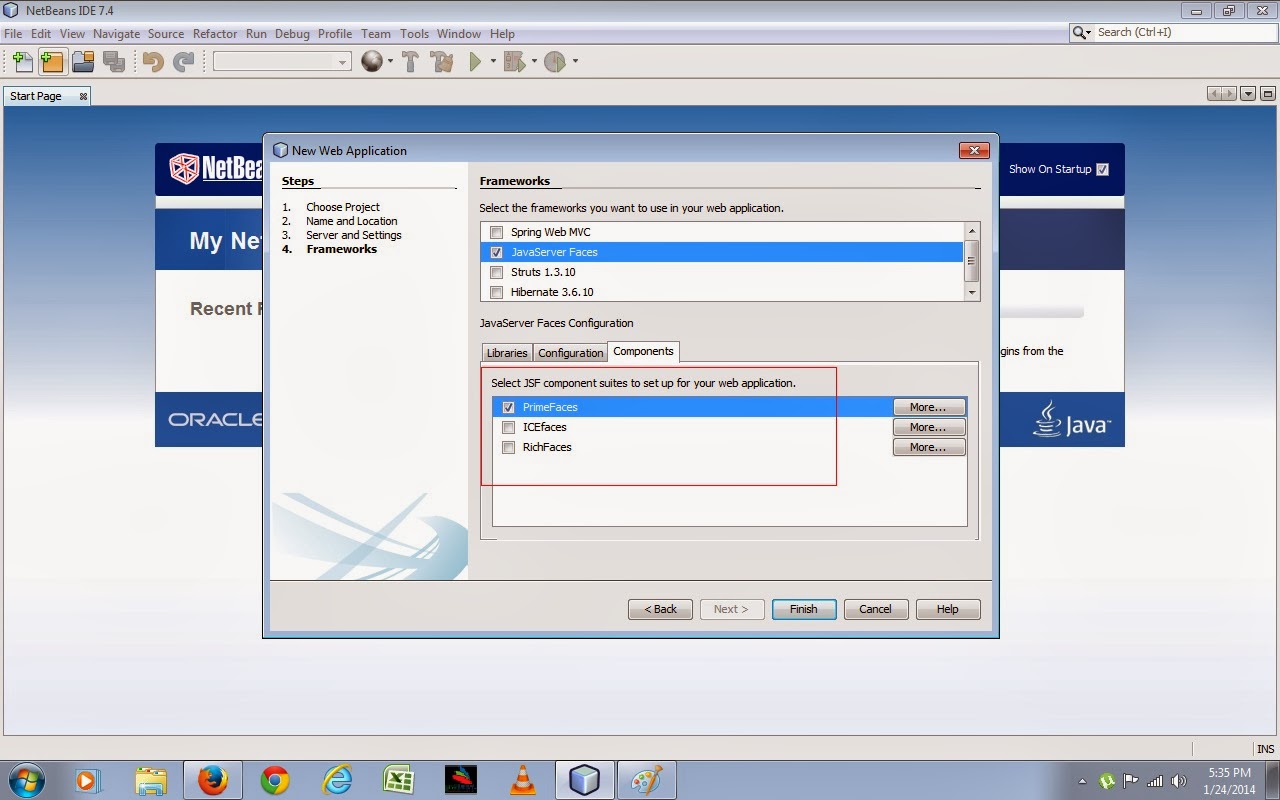Image resolution: width=1280 pixels, height=800 pixels.
Task: Open the File menu
Action: click(13, 33)
